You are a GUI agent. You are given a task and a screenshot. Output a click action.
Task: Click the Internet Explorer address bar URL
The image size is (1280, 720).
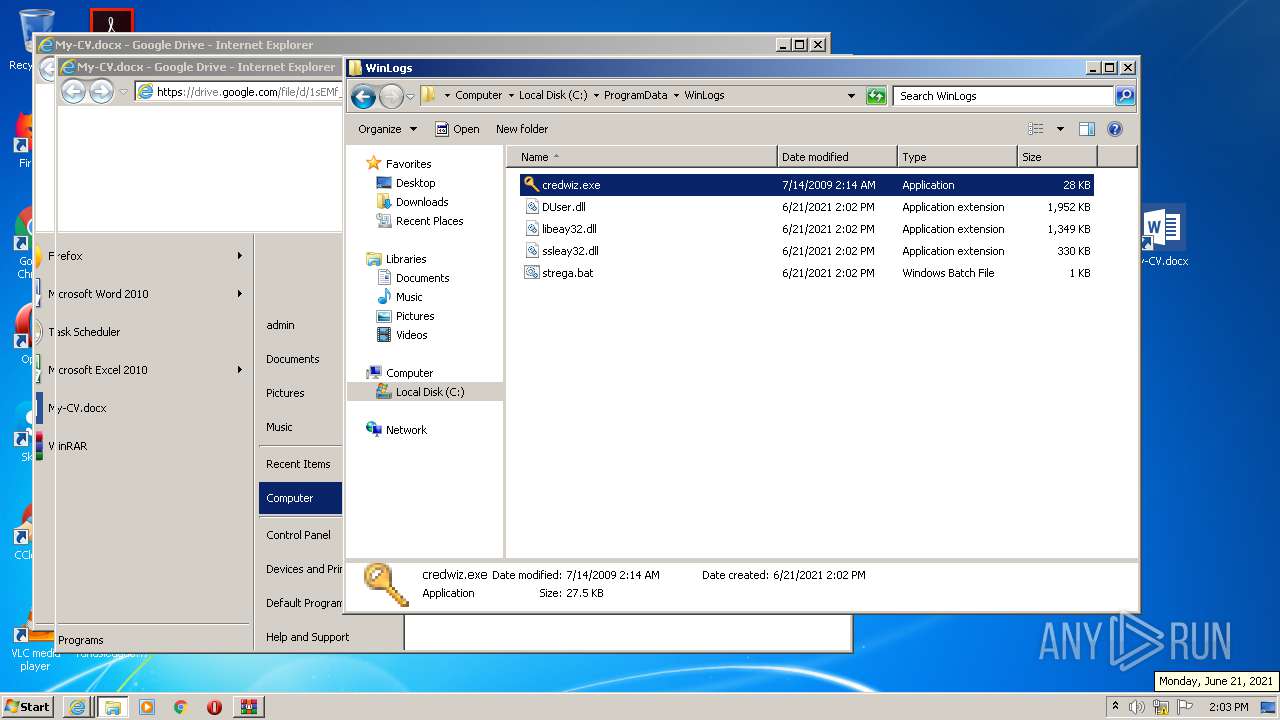(247, 92)
